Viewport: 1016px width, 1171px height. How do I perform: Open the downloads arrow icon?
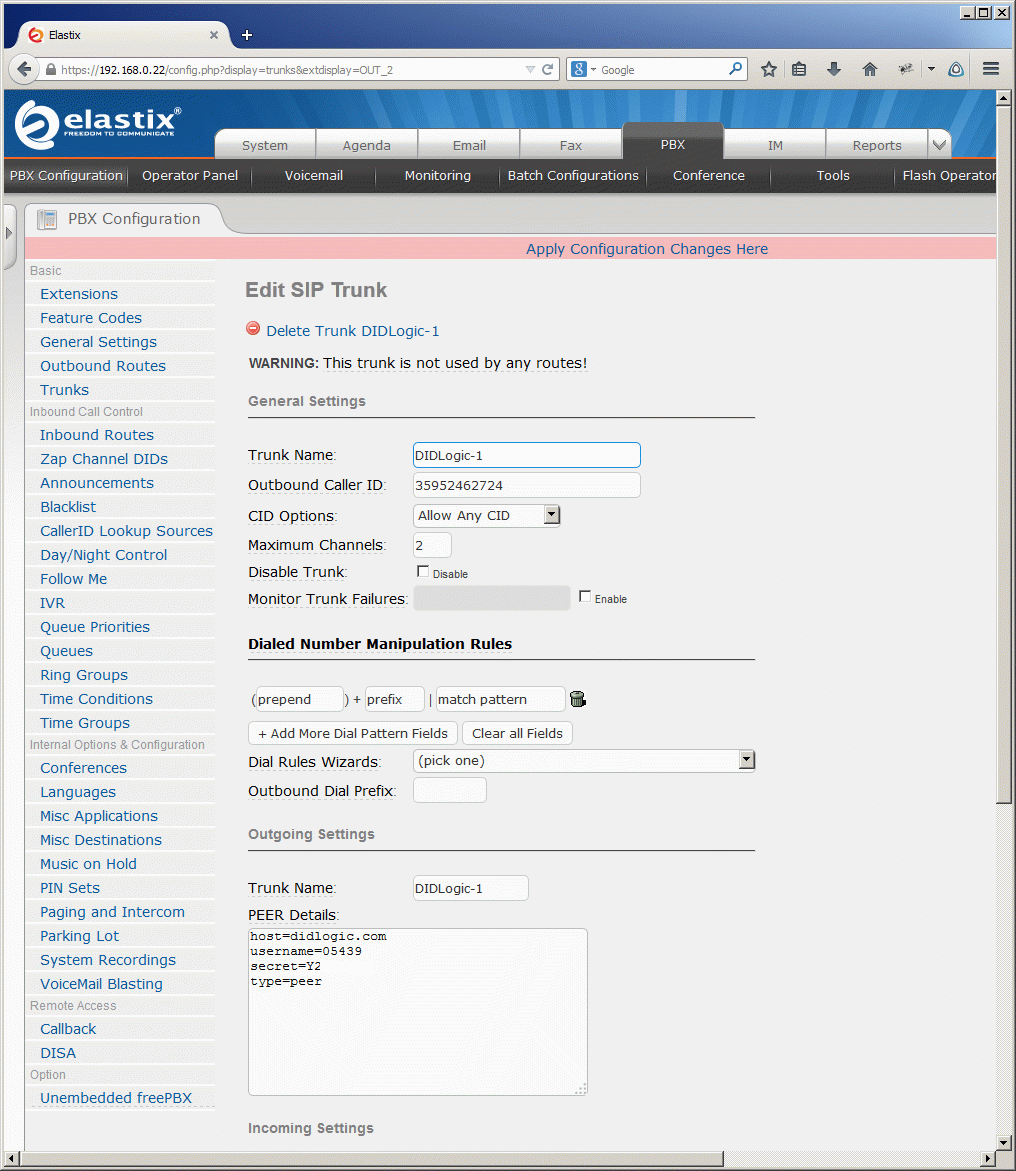834,69
